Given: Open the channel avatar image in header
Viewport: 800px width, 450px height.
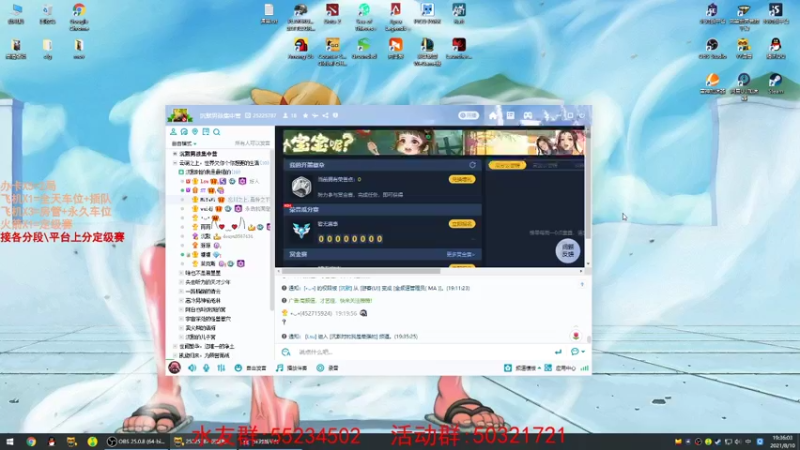Looking at the screenshot, I should [x=180, y=115].
